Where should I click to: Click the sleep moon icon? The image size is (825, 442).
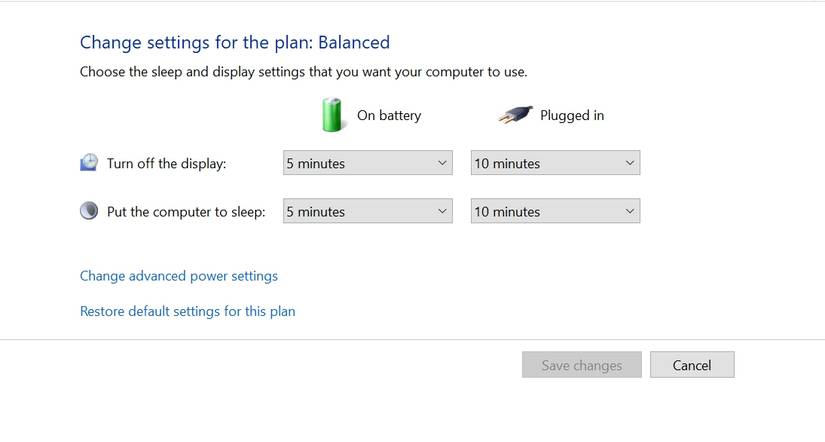point(89,211)
